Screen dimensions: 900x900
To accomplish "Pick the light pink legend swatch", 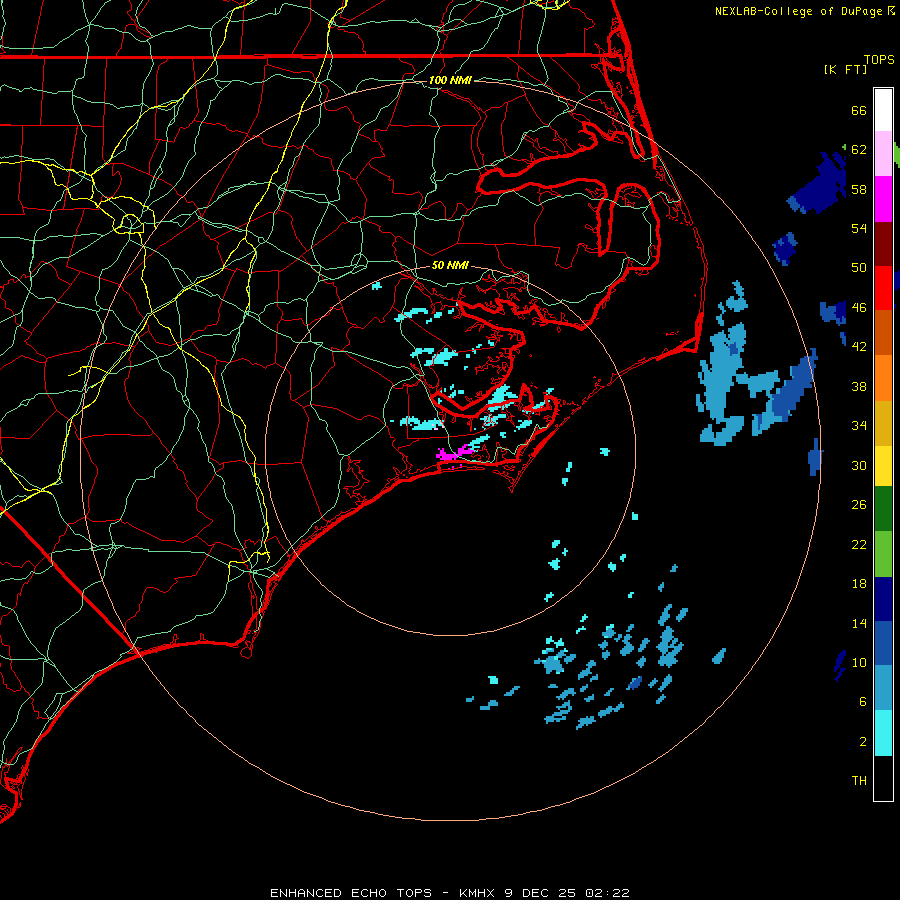I will (x=883, y=153).
